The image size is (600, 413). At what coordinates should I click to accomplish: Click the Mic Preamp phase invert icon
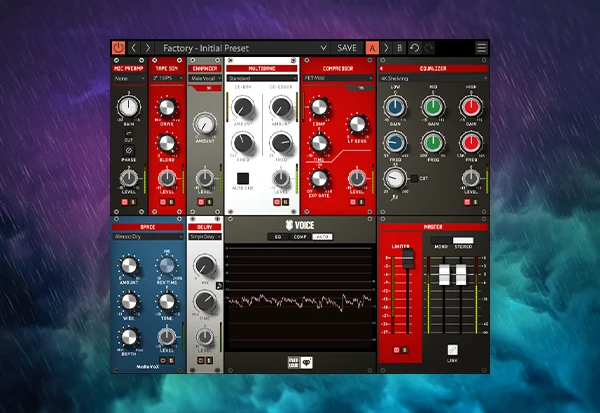click(129, 150)
